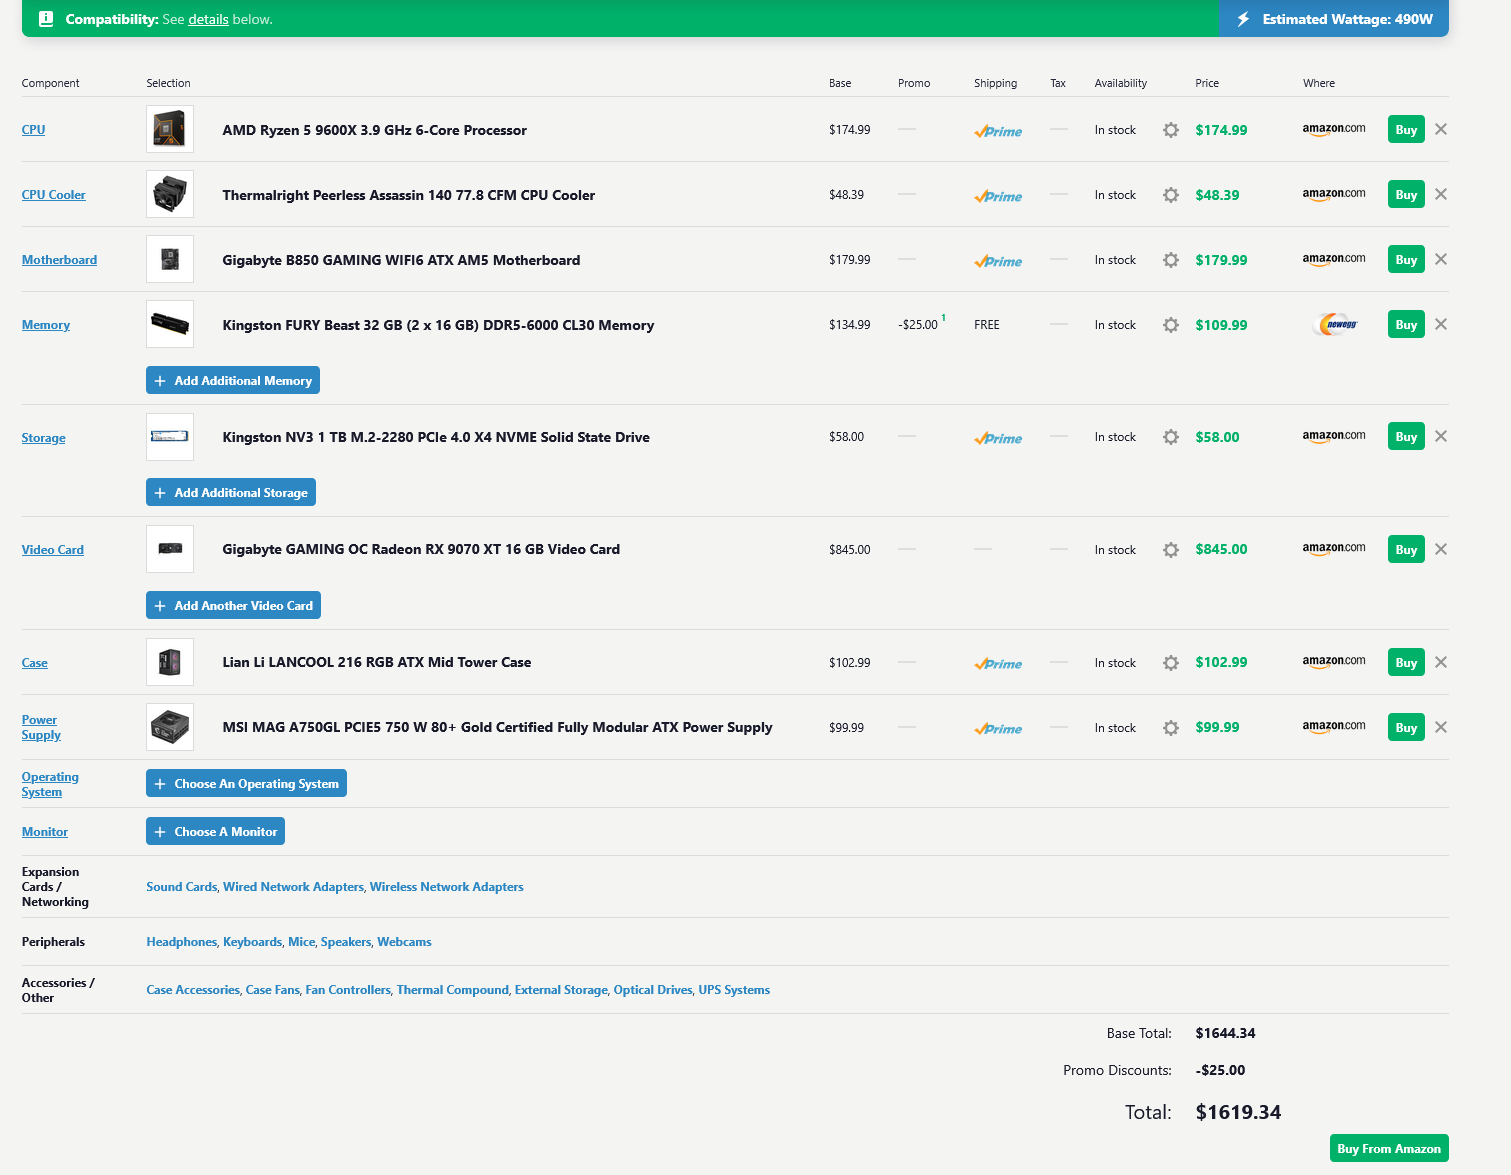Open the Thermal Compound link
The height and width of the screenshot is (1175, 1511).
tap(452, 990)
